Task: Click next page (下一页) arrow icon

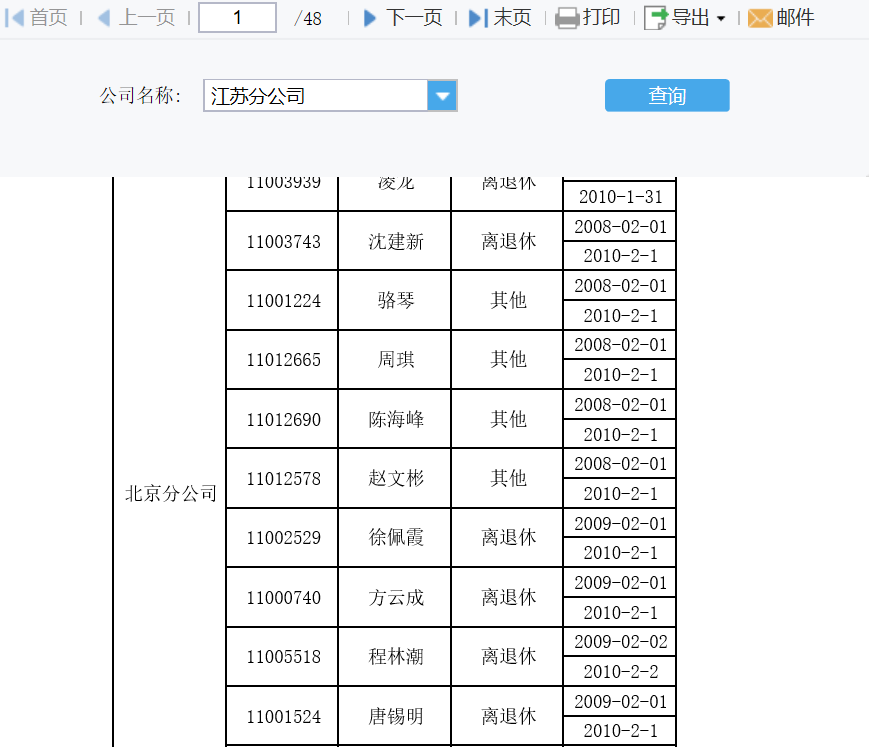Action: pyautogui.click(x=370, y=18)
